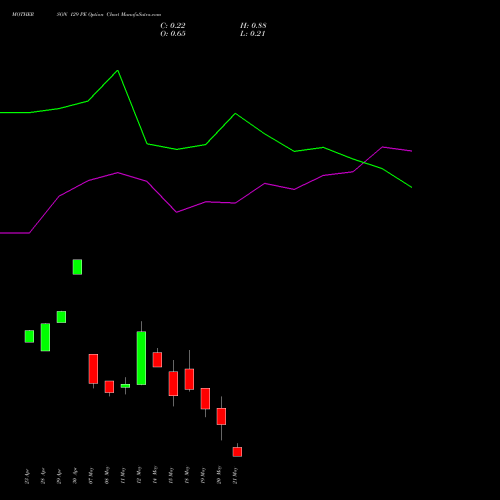This screenshot has height=500, width=500.
Task: Click the open value 'O: 0.65'
Action: coord(173,34)
